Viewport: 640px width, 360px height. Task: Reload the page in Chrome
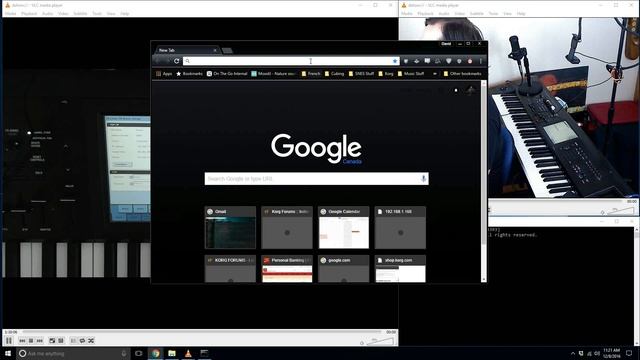pyautogui.click(x=176, y=61)
